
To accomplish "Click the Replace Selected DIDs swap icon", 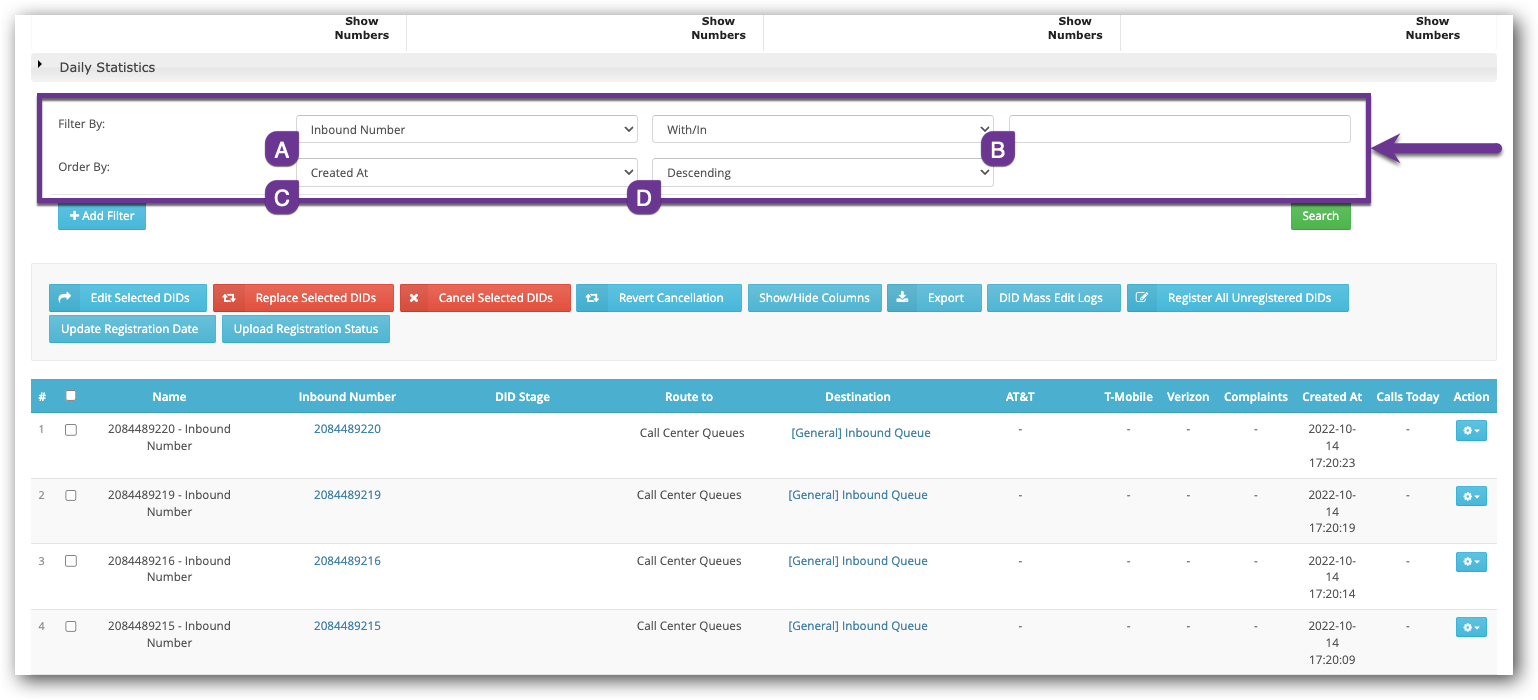I will (x=230, y=297).
